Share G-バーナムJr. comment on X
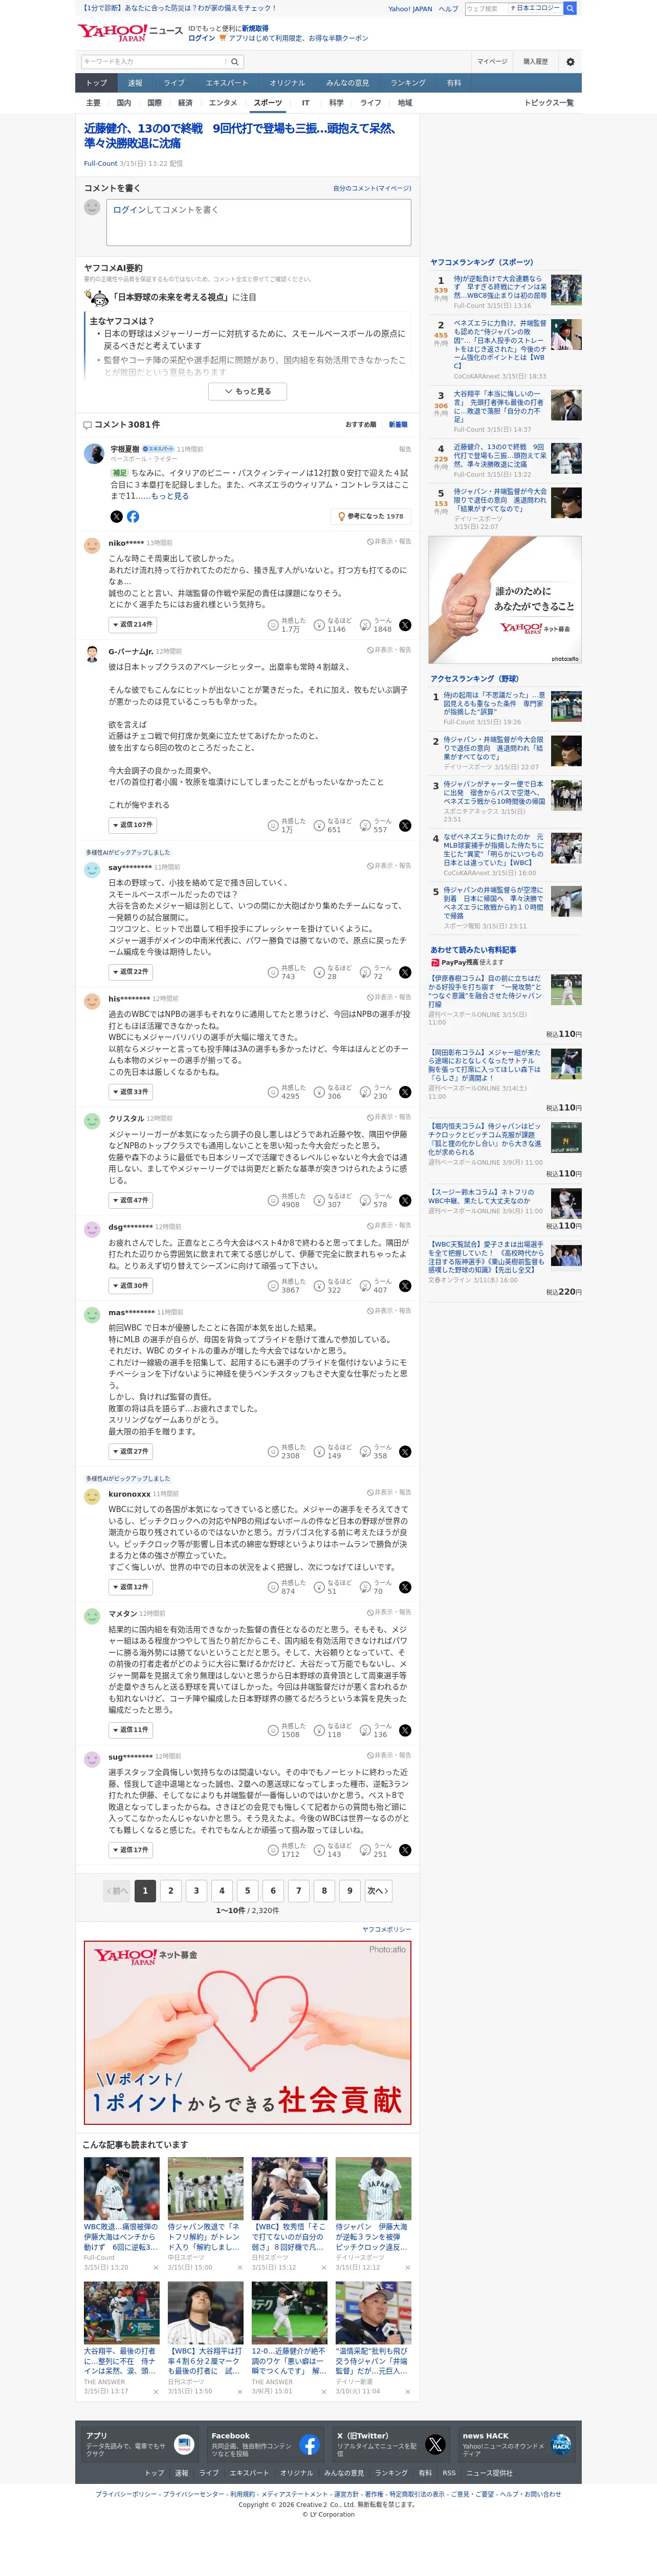The image size is (657, 2576). point(405,826)
